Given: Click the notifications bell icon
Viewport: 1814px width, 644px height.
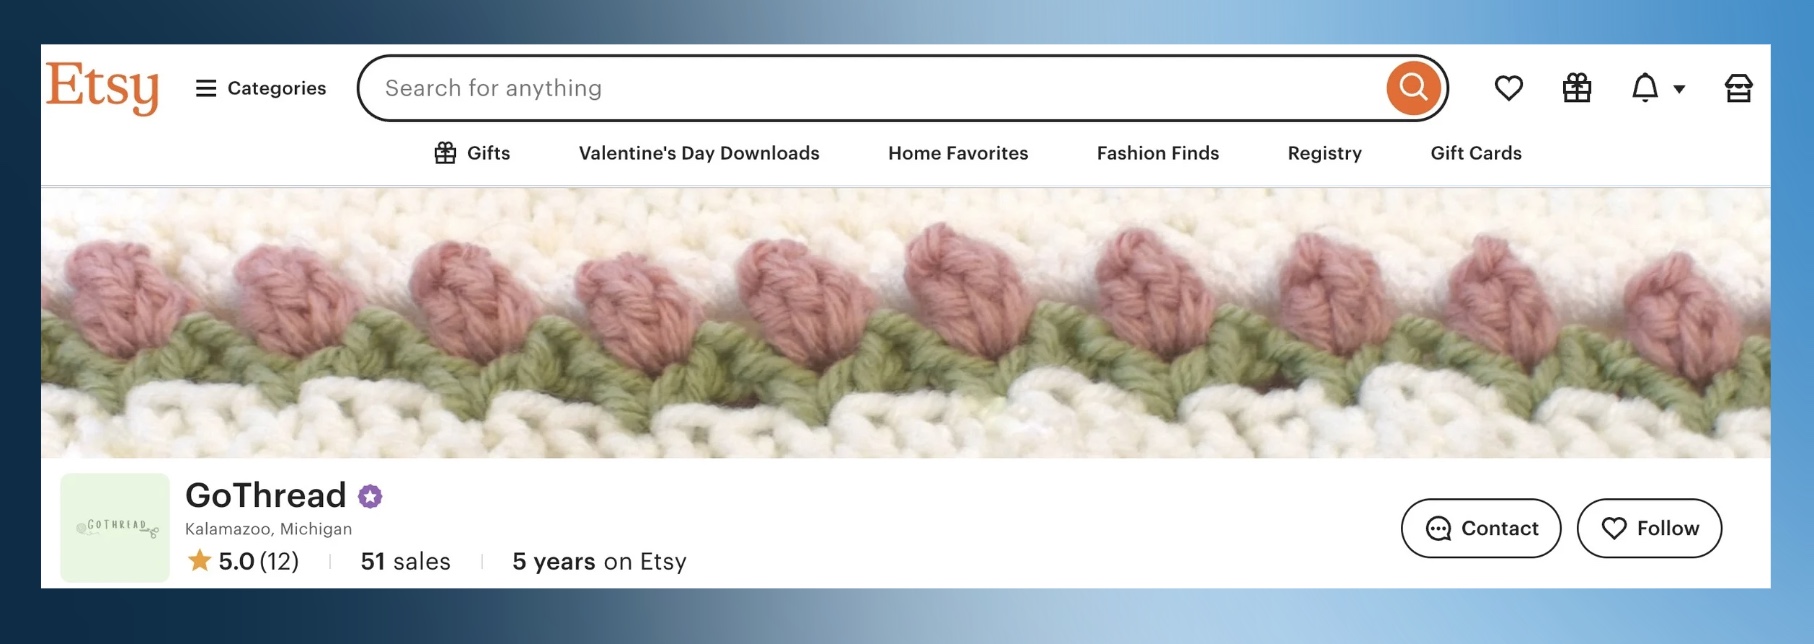Looking at the screenshot, I should [1644, 88].
